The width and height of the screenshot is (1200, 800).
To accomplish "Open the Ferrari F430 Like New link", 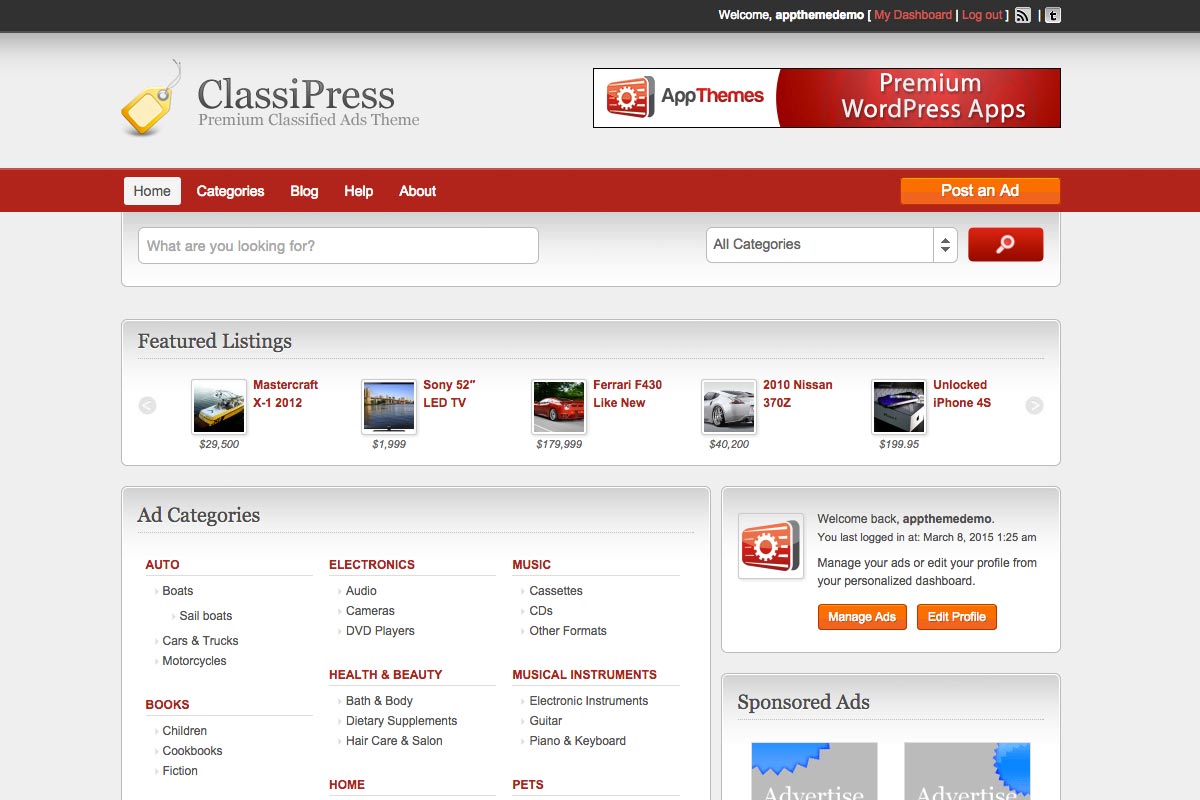I will tap(627, 394).
